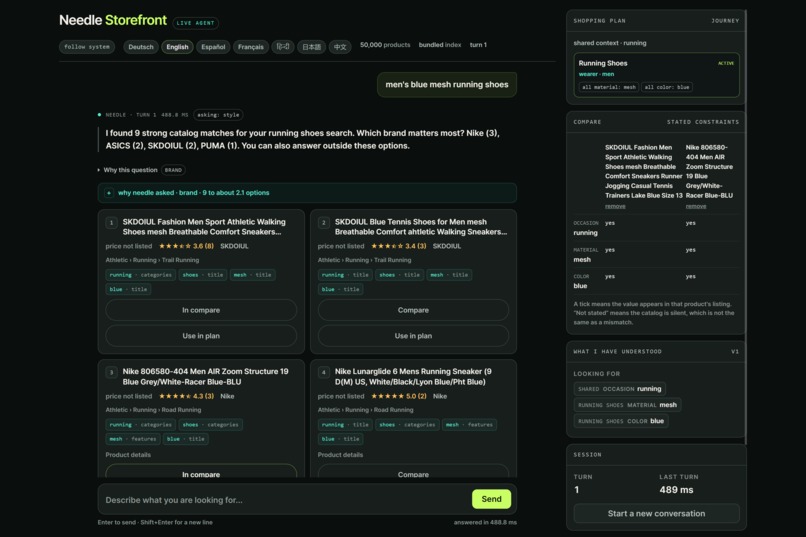Click the asking: style badge

218,115
